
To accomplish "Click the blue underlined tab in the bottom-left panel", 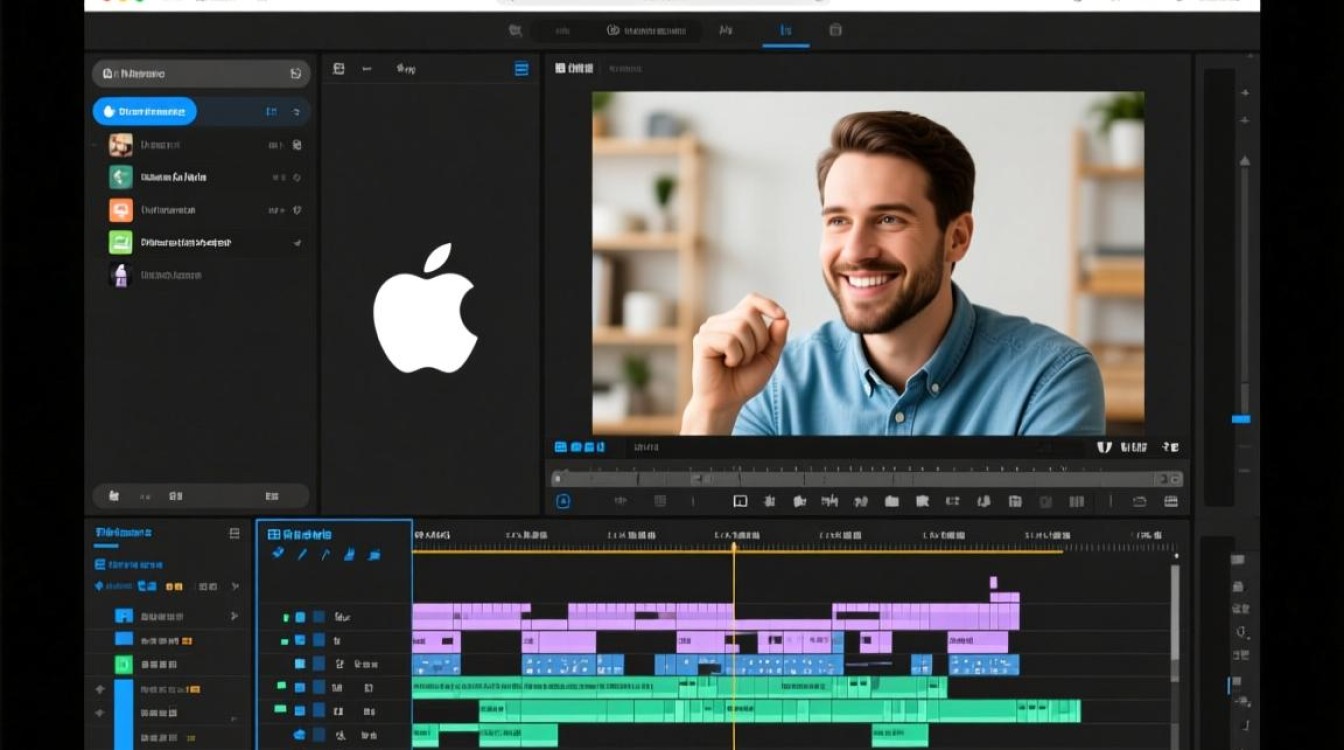I will (123, 534).
